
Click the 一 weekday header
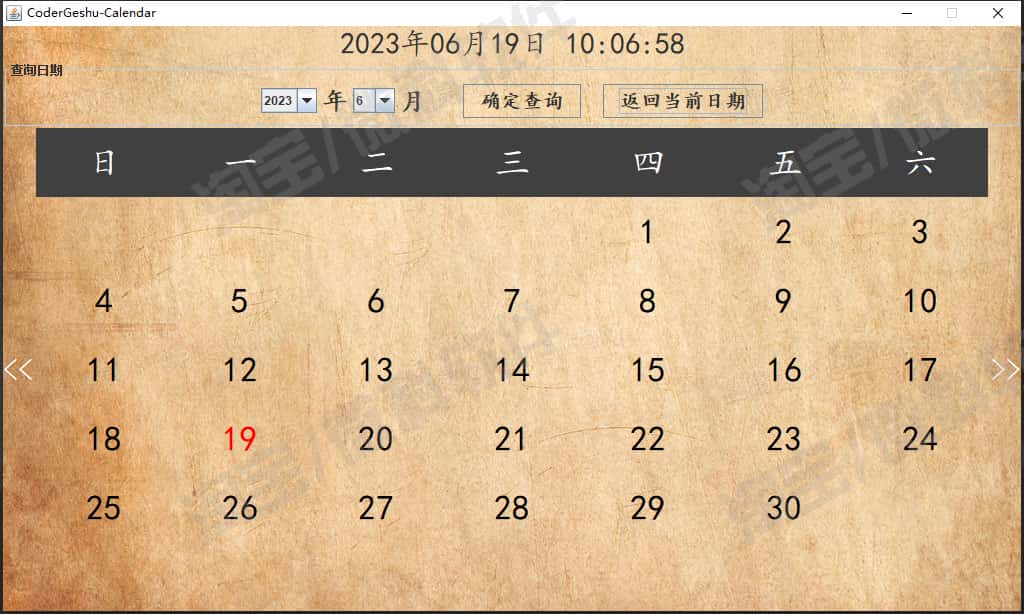point(240,162)
